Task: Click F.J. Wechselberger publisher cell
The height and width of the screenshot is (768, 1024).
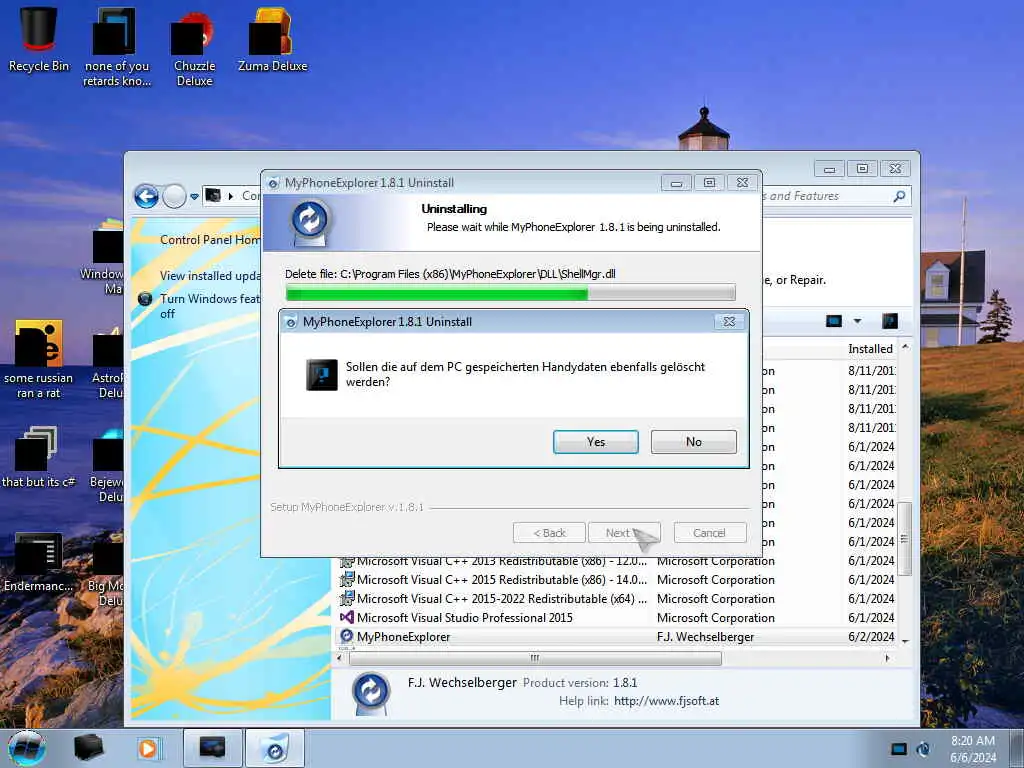Action: (705, 637)
